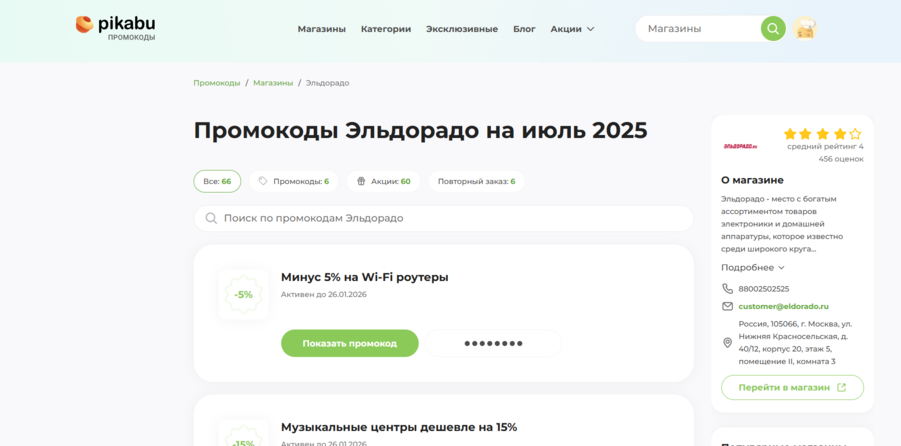The image size is (901, 446).
Task: Click the Перейти в магазин button
Action: pyautogui.click(x=792, y=387)
